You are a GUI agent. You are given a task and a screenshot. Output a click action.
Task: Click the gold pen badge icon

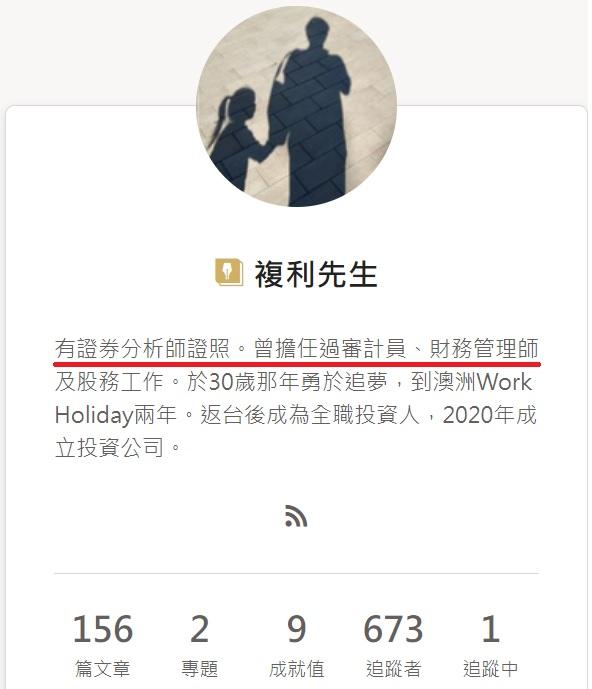click(229, 272)
